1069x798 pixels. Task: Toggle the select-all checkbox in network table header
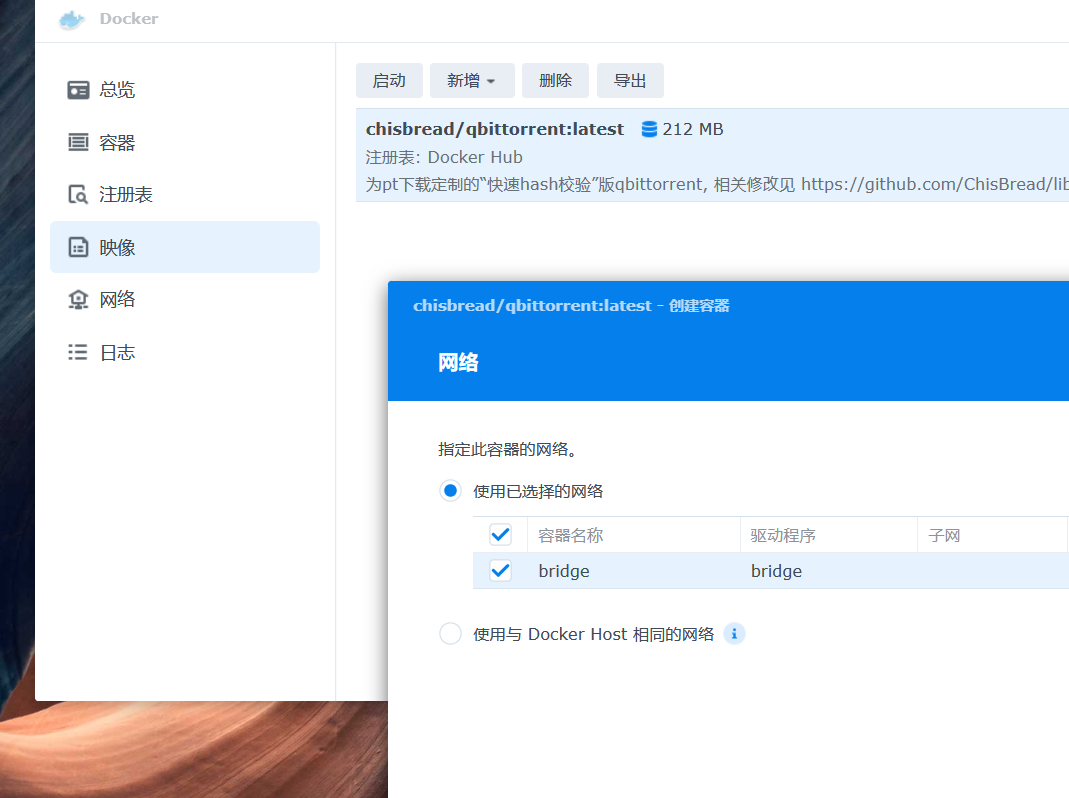point(500,535)
